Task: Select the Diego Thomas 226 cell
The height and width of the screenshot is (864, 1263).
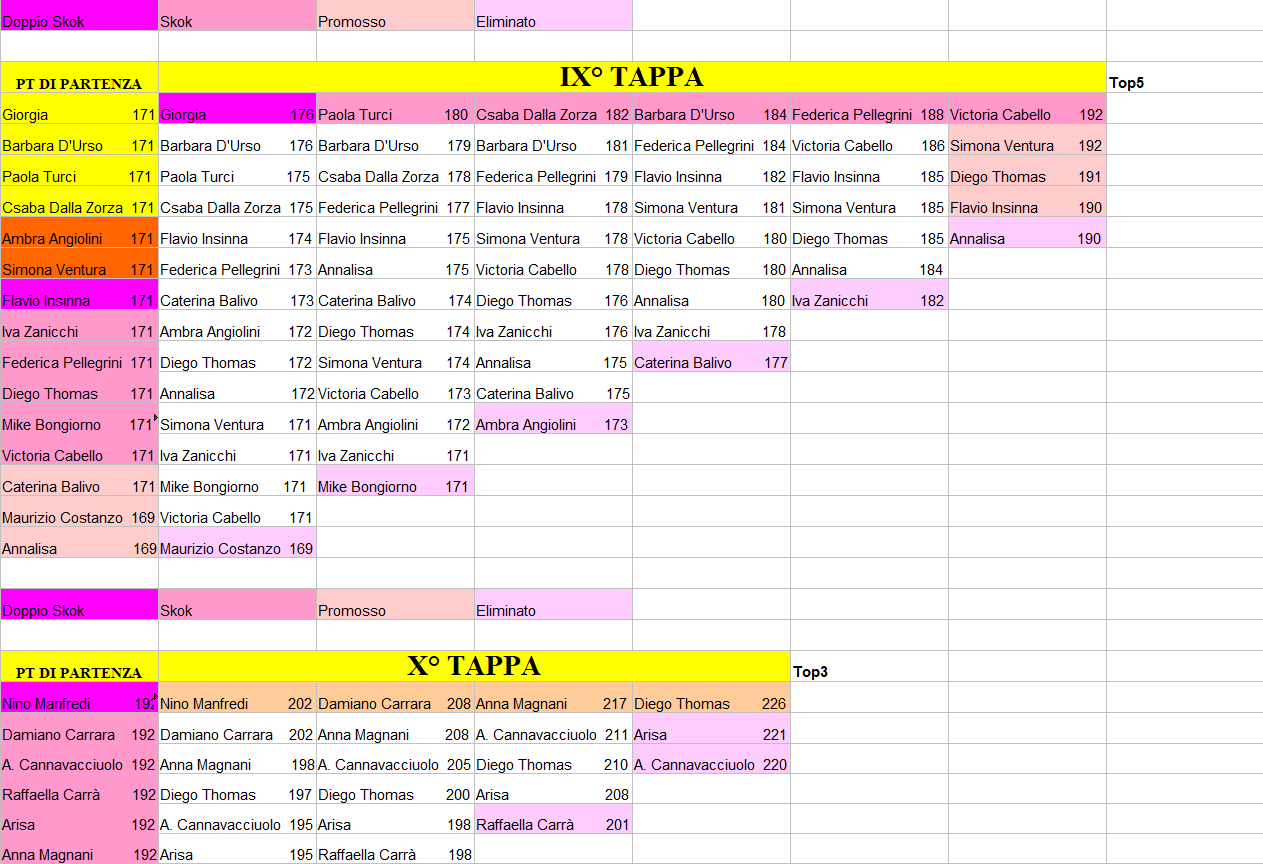Action: coord(710,704)
